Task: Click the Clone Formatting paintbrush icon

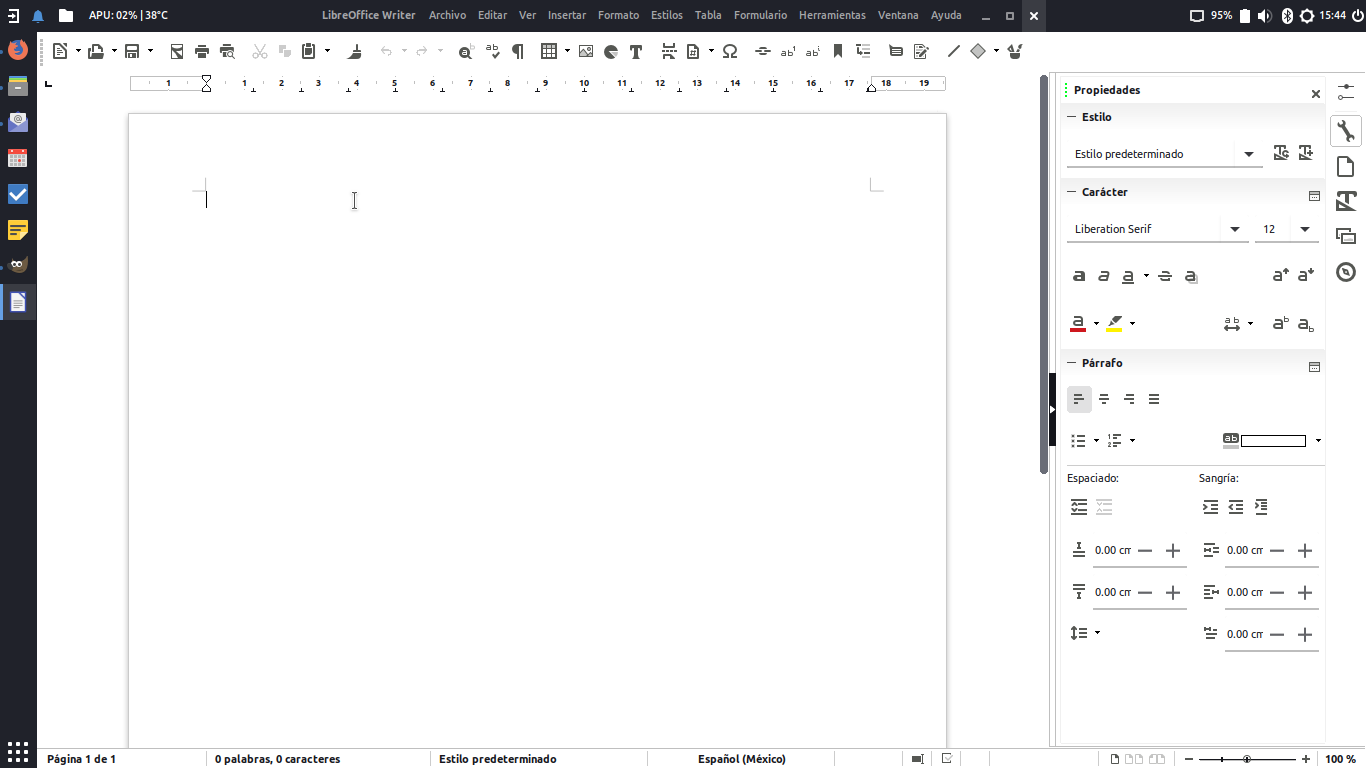Action: pyautogui.click(x=355, y=51)
